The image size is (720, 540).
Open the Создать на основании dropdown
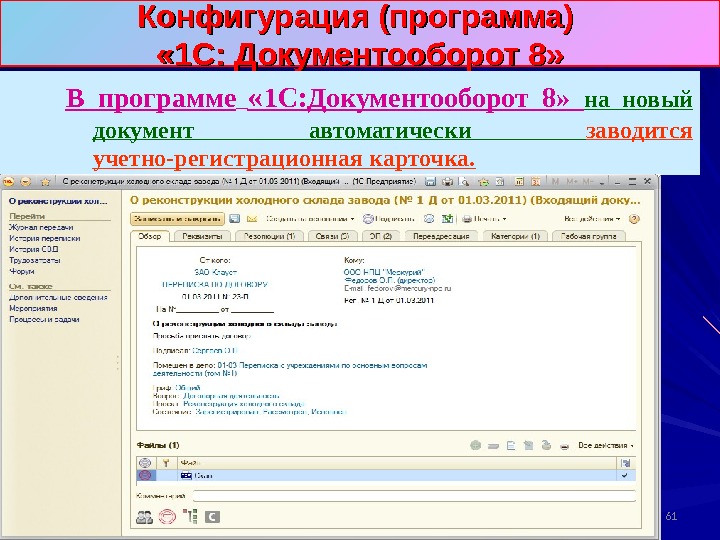(x=310, y=219)
